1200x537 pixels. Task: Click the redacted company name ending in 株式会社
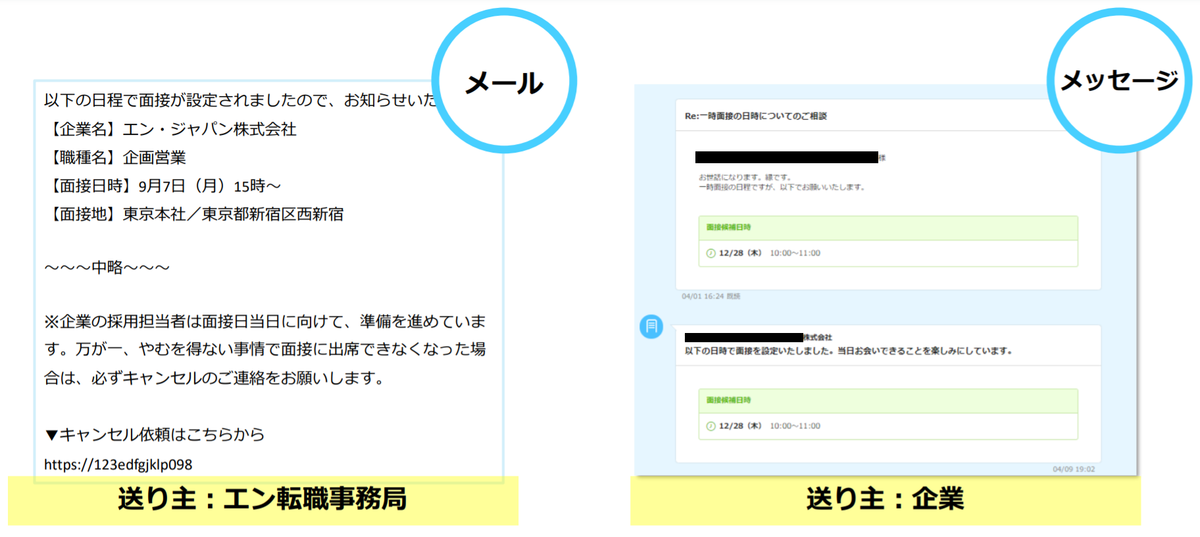tap(758, 338)
